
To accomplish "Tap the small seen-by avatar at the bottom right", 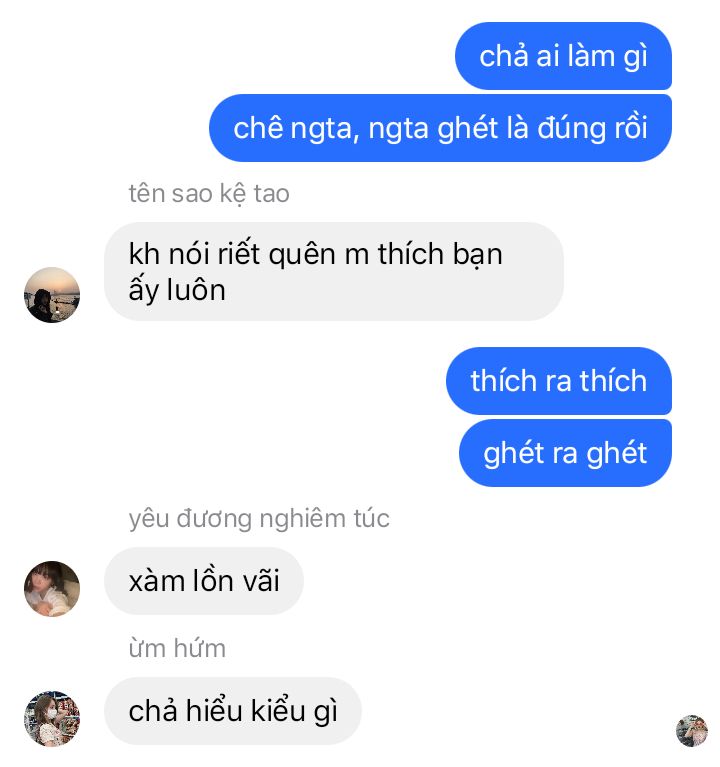I will coord(692,731).
